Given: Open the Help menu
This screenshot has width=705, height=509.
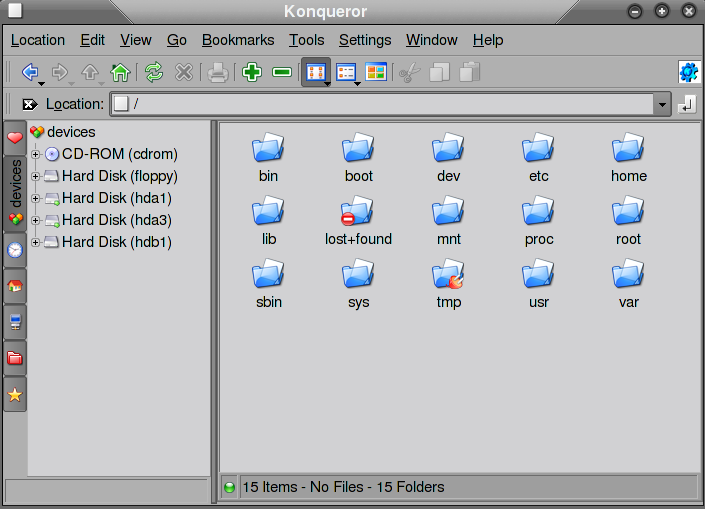Looking at the screenshot, I should pyautogui.click(x=488, y=40).
